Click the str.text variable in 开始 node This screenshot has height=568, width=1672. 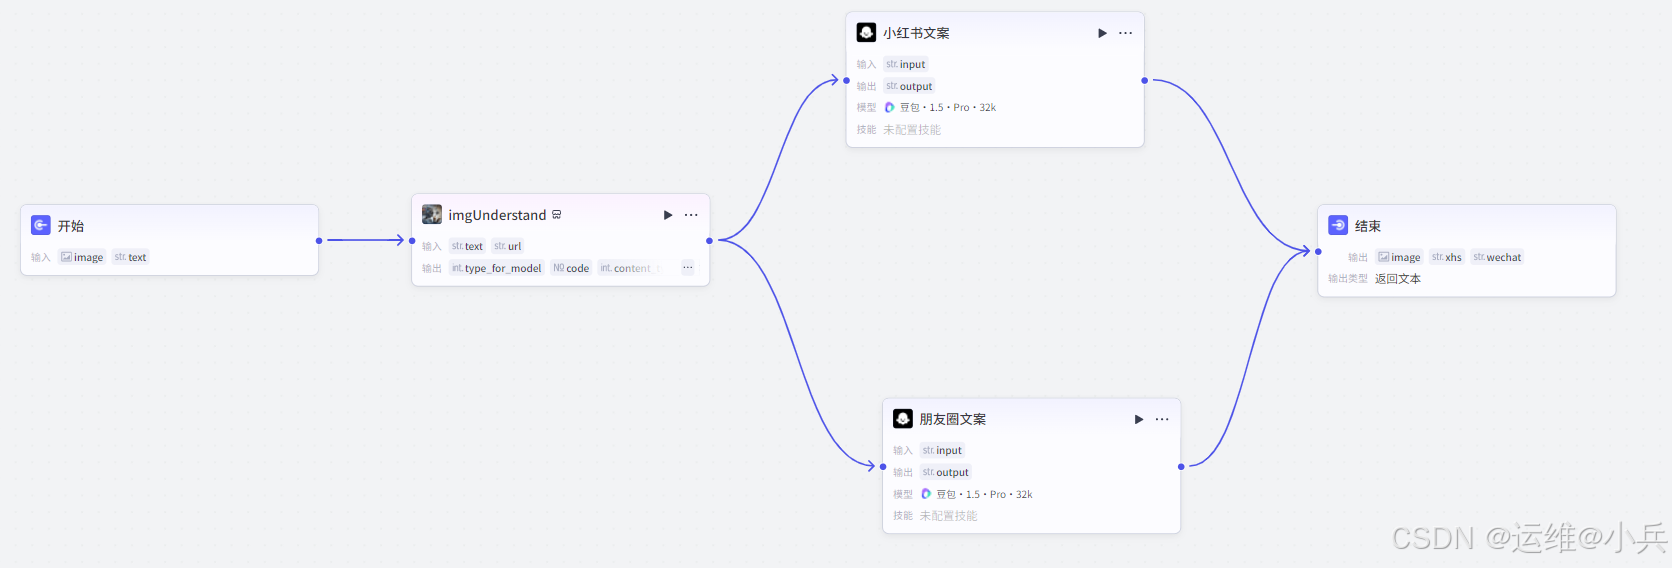coord(130,257)
